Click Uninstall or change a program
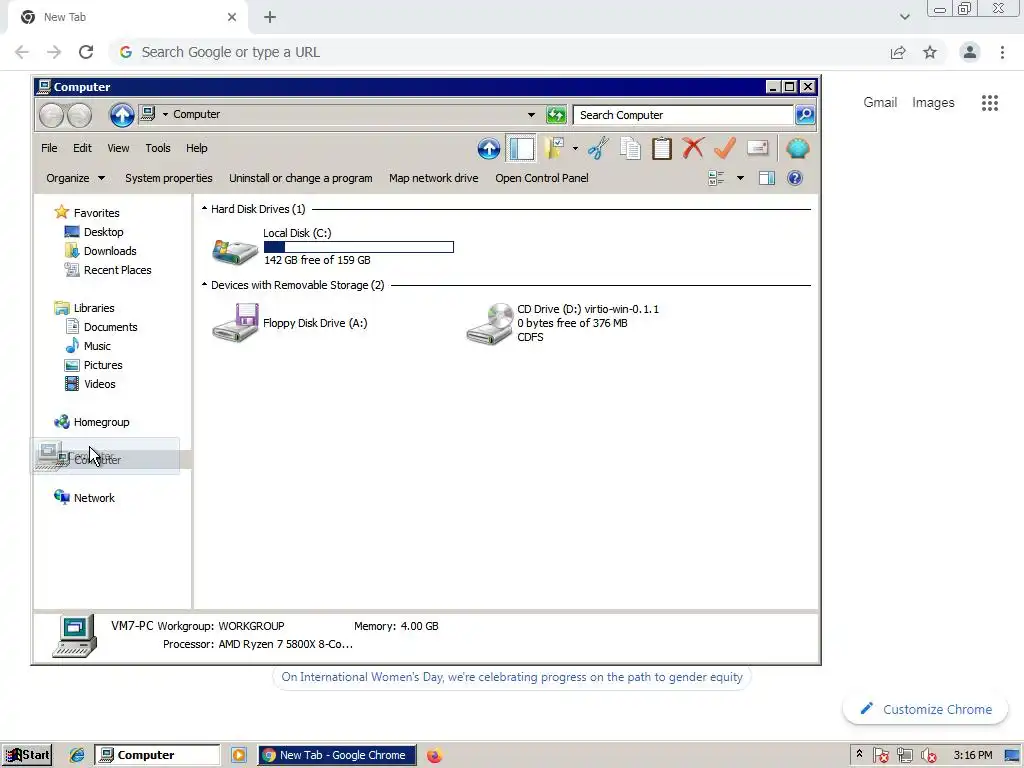Image resolution: width=1024 pixels, height=768 pixels. pos(300,178)
